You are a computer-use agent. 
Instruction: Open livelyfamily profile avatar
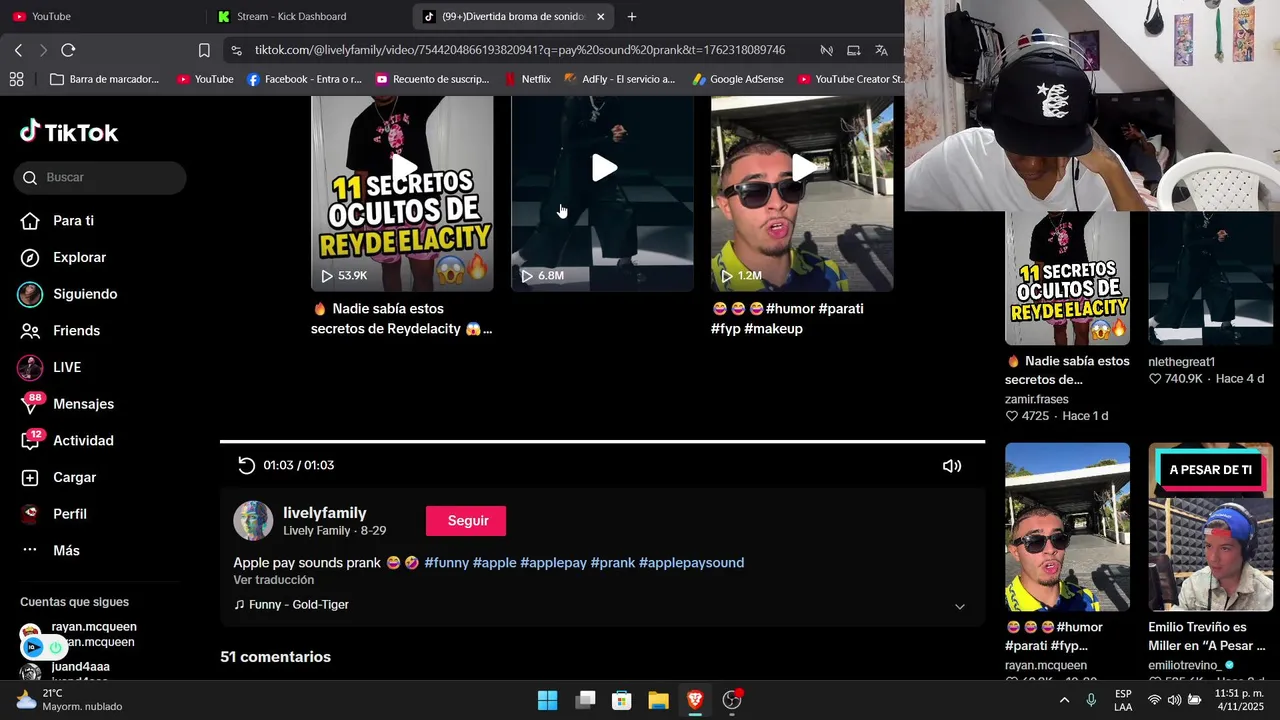[253, 521]
